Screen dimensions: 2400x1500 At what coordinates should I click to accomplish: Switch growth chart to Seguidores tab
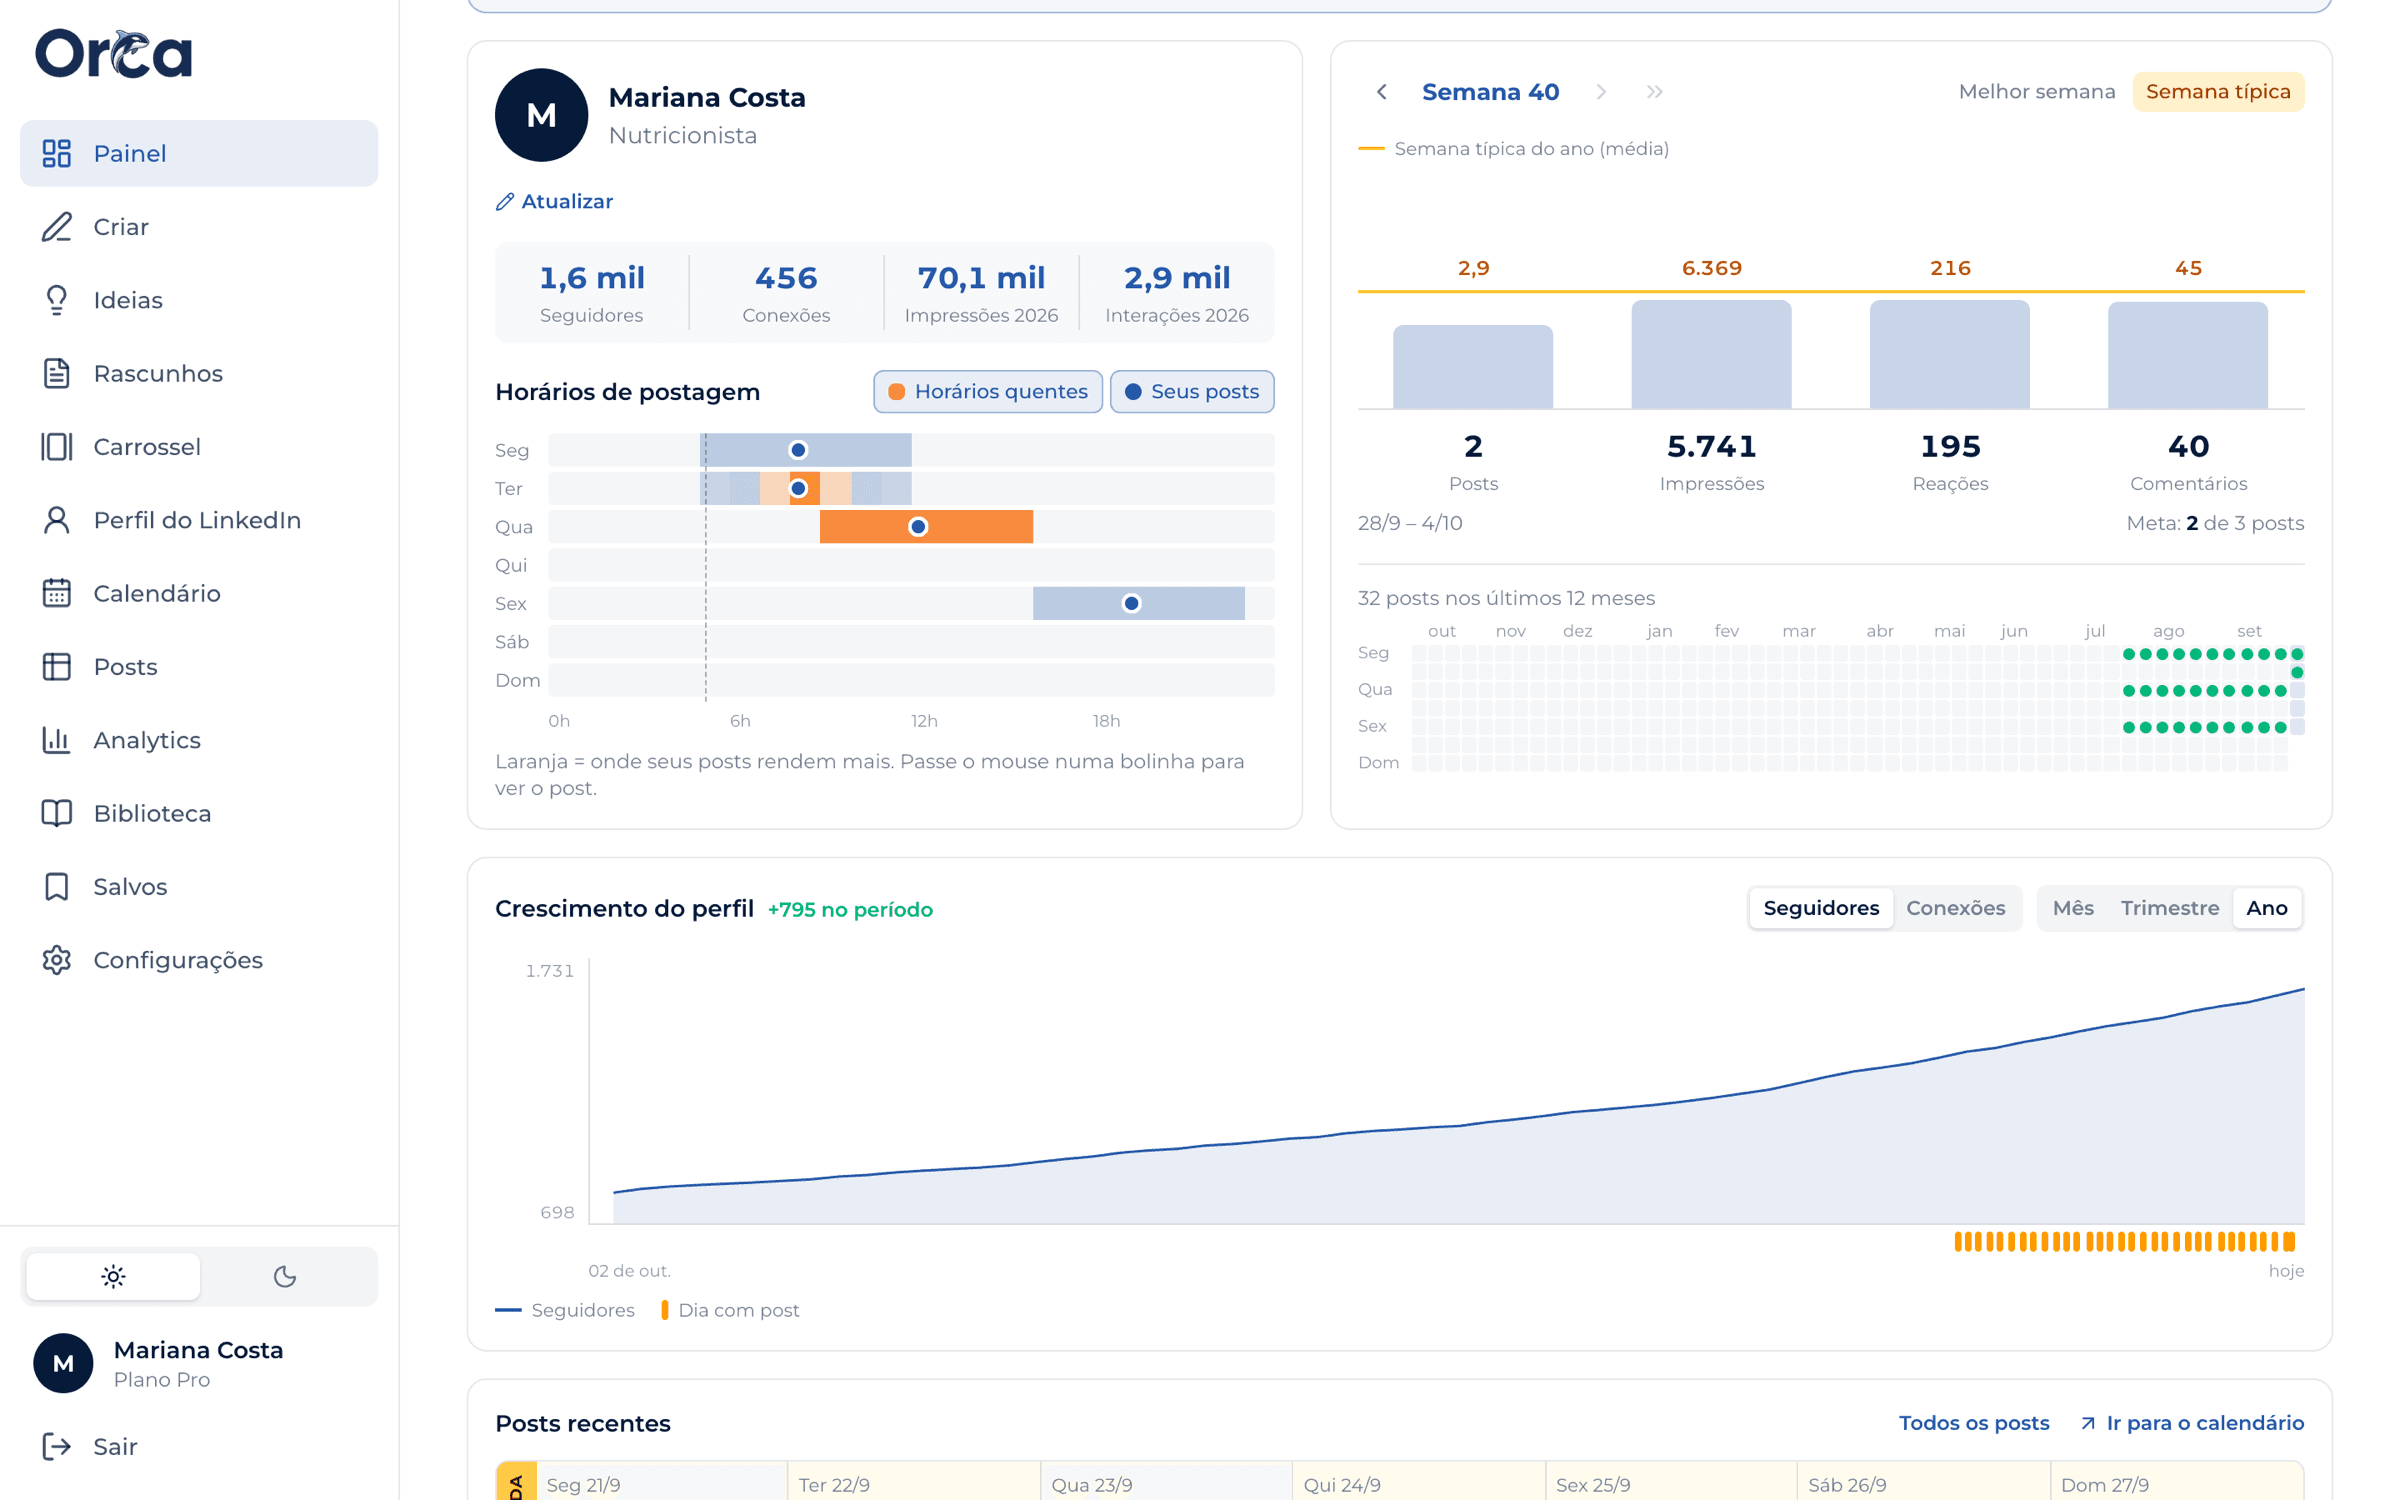point(1821,908)
